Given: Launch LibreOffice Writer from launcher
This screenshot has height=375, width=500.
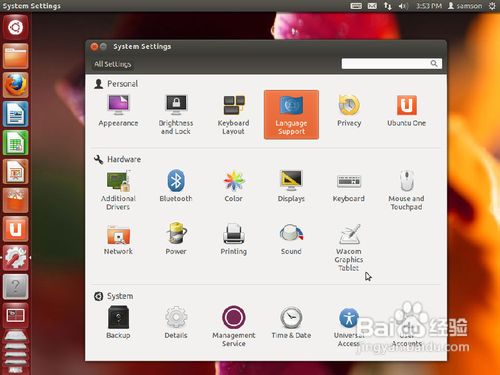Looking at the screenshot, I should click(x=15, y=114).
